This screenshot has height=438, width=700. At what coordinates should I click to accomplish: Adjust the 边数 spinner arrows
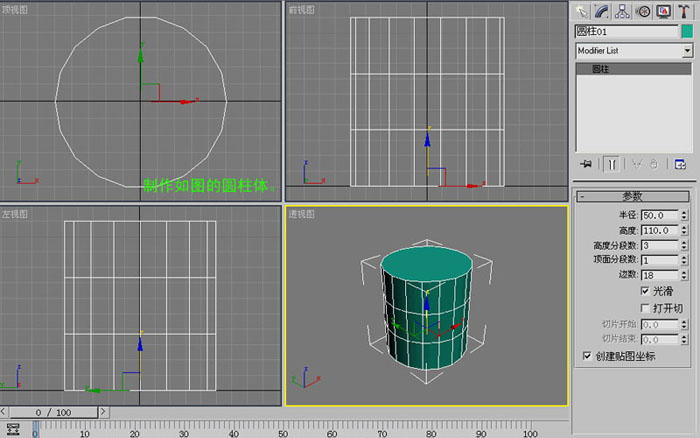684,275
